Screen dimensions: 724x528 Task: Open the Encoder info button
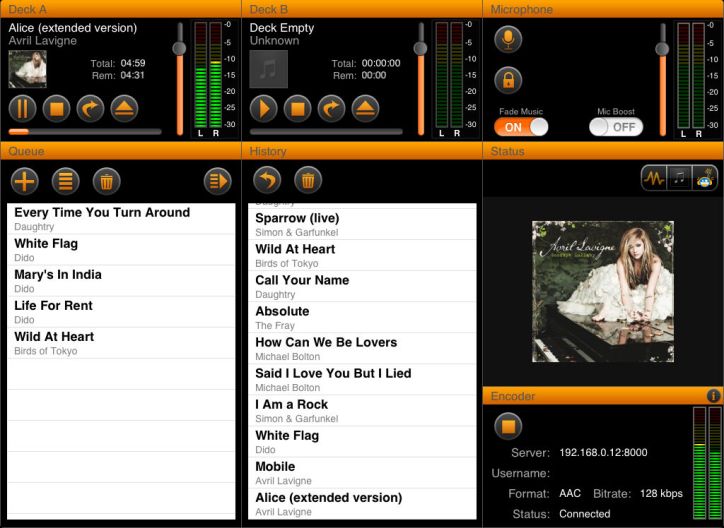point(713,396)
